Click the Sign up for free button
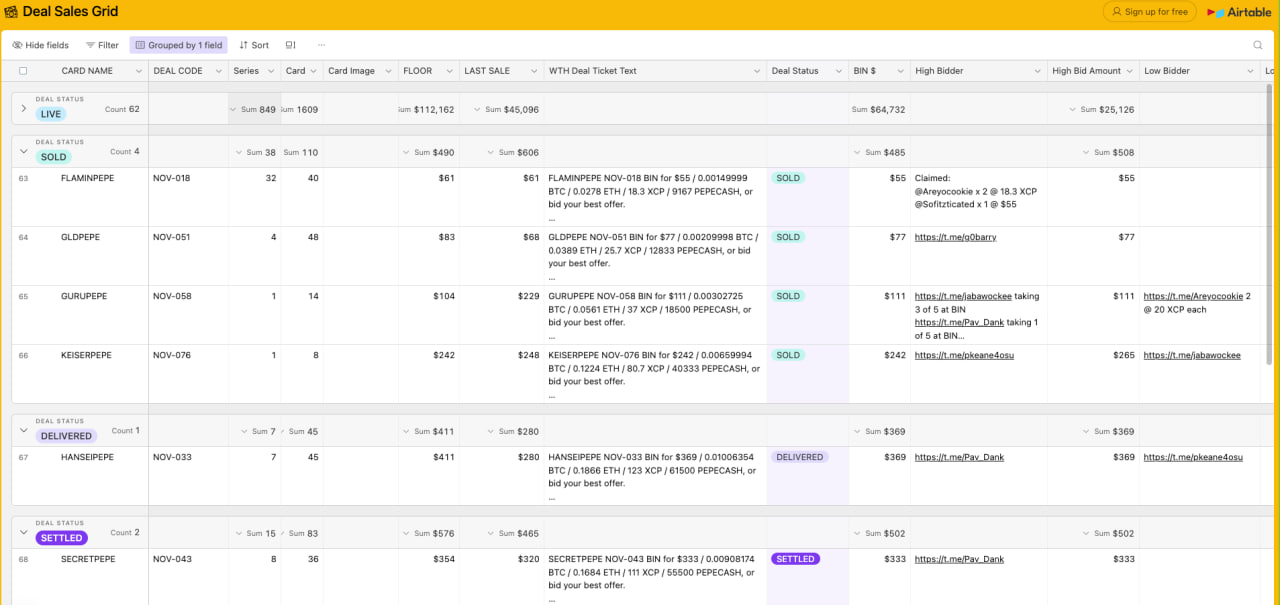The height and width of the screenshot is (605, 1280). (1149, 12)
